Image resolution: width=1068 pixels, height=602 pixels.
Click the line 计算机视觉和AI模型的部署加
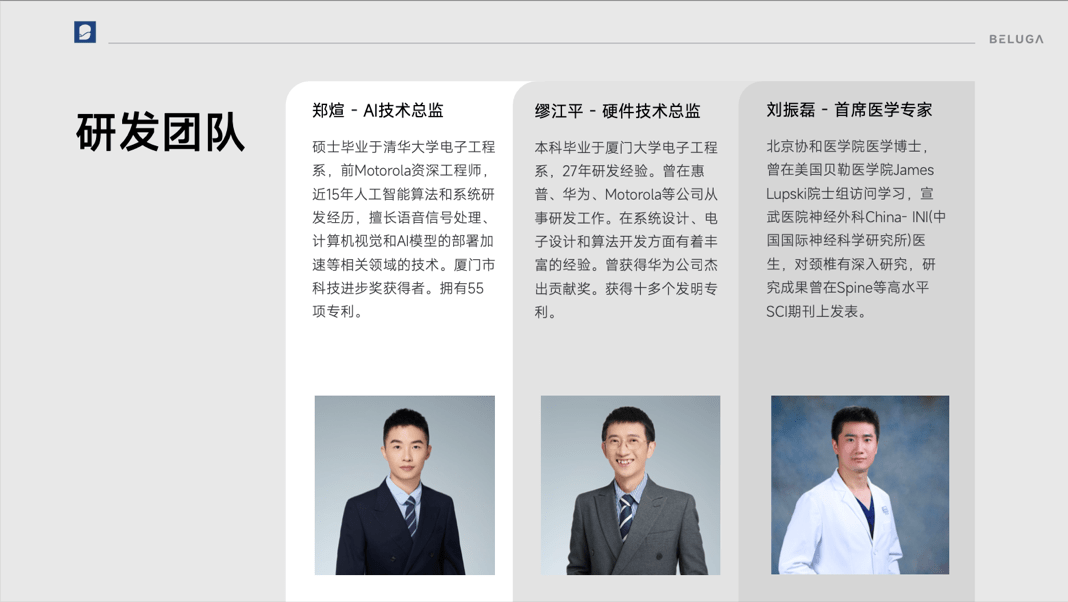[403, 241]
